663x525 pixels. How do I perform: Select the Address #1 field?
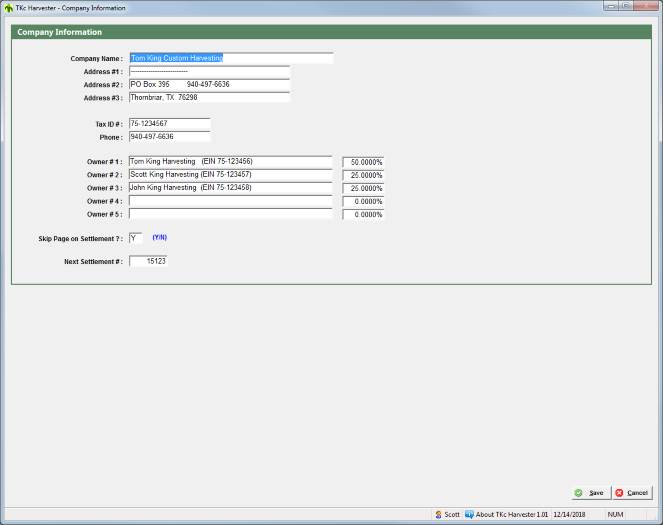pyautogui.click(x=208, y=72)
